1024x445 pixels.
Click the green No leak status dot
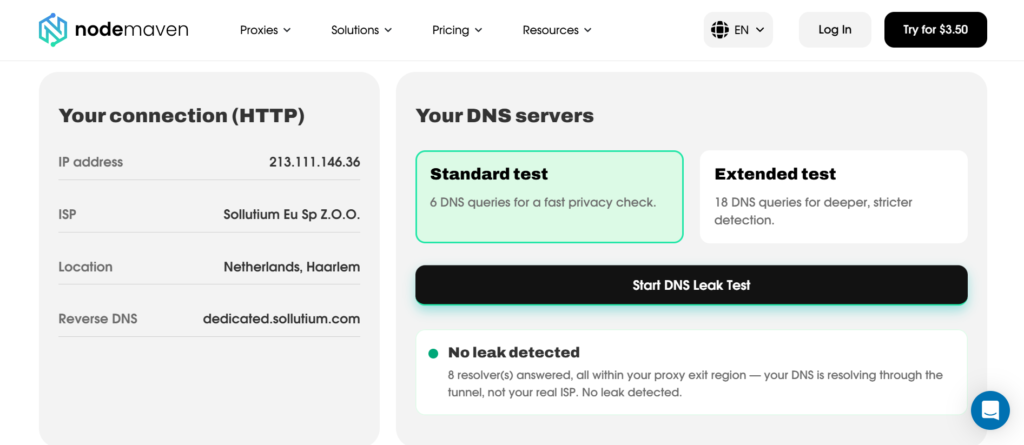433,354
